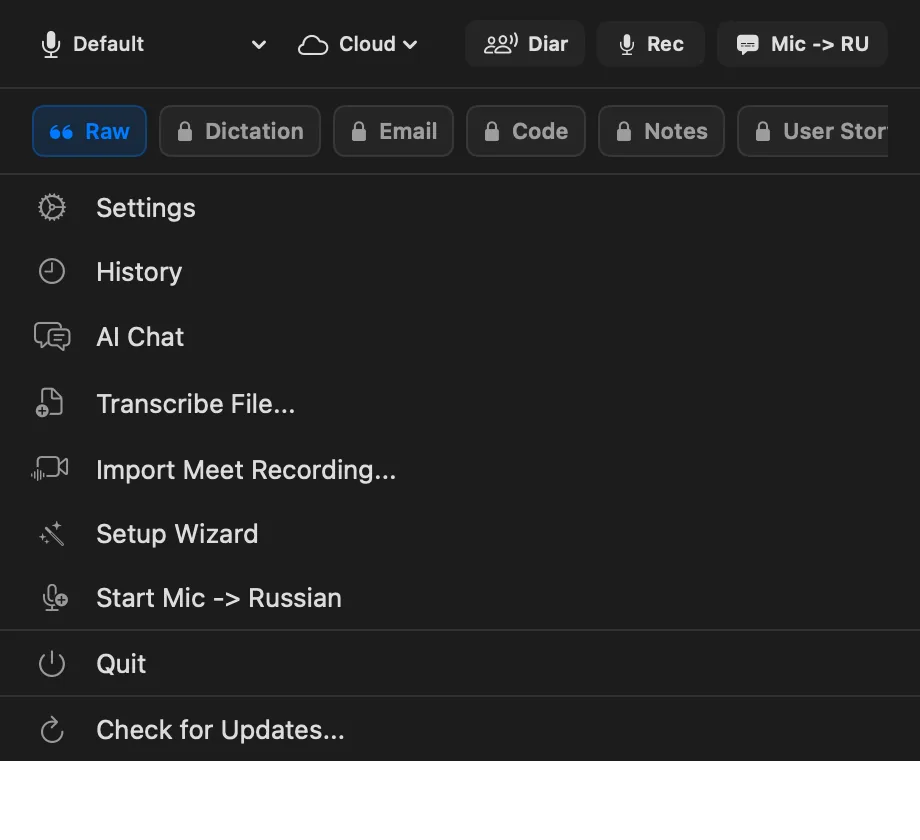Click the lock icon on Dictation

(x=185, y=131)
